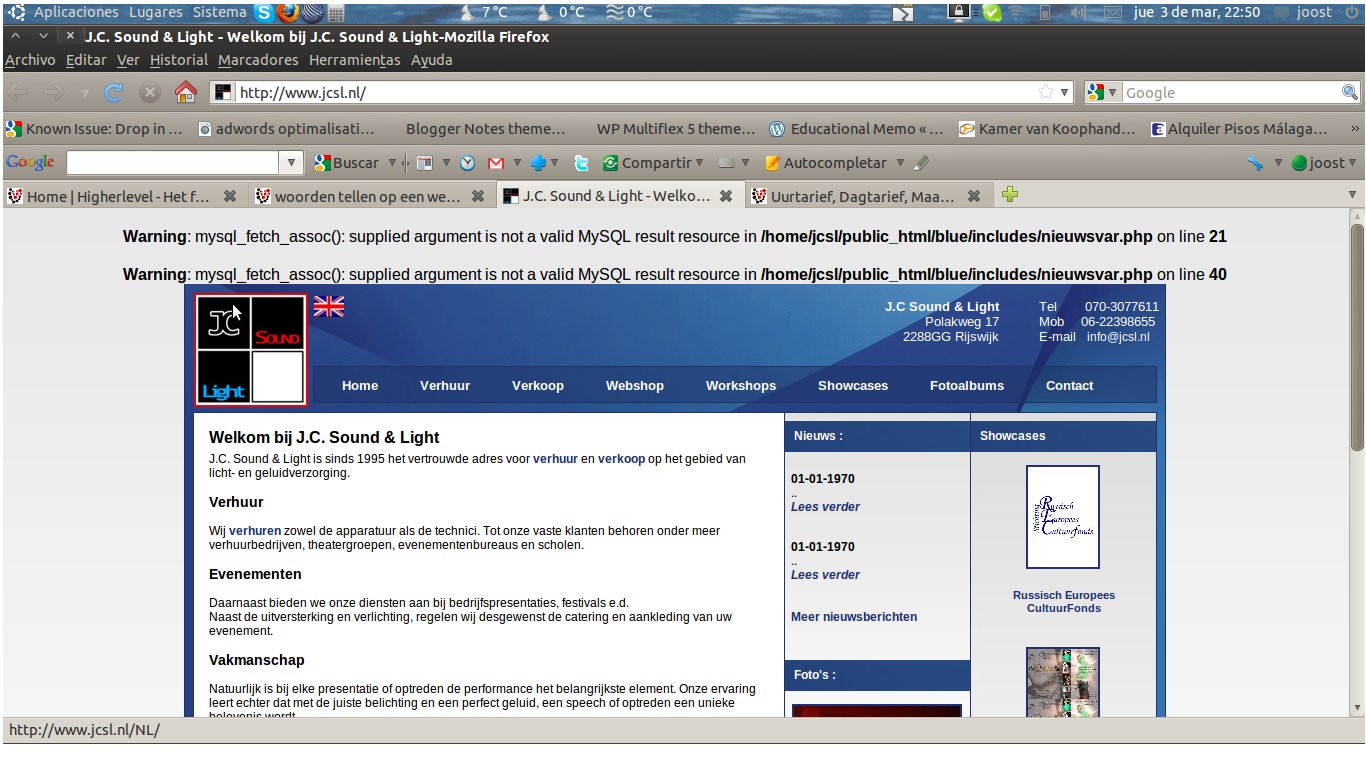Expand the Google Toolbar search box dropdown
Screen dimensions: 1366x768
pyautogui.click(x=292, y=163)
